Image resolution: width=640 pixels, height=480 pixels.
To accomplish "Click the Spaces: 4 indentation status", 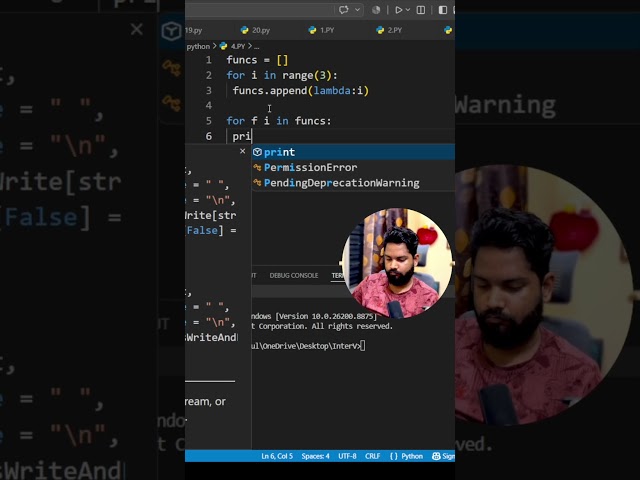I will (x=316, y=456).
